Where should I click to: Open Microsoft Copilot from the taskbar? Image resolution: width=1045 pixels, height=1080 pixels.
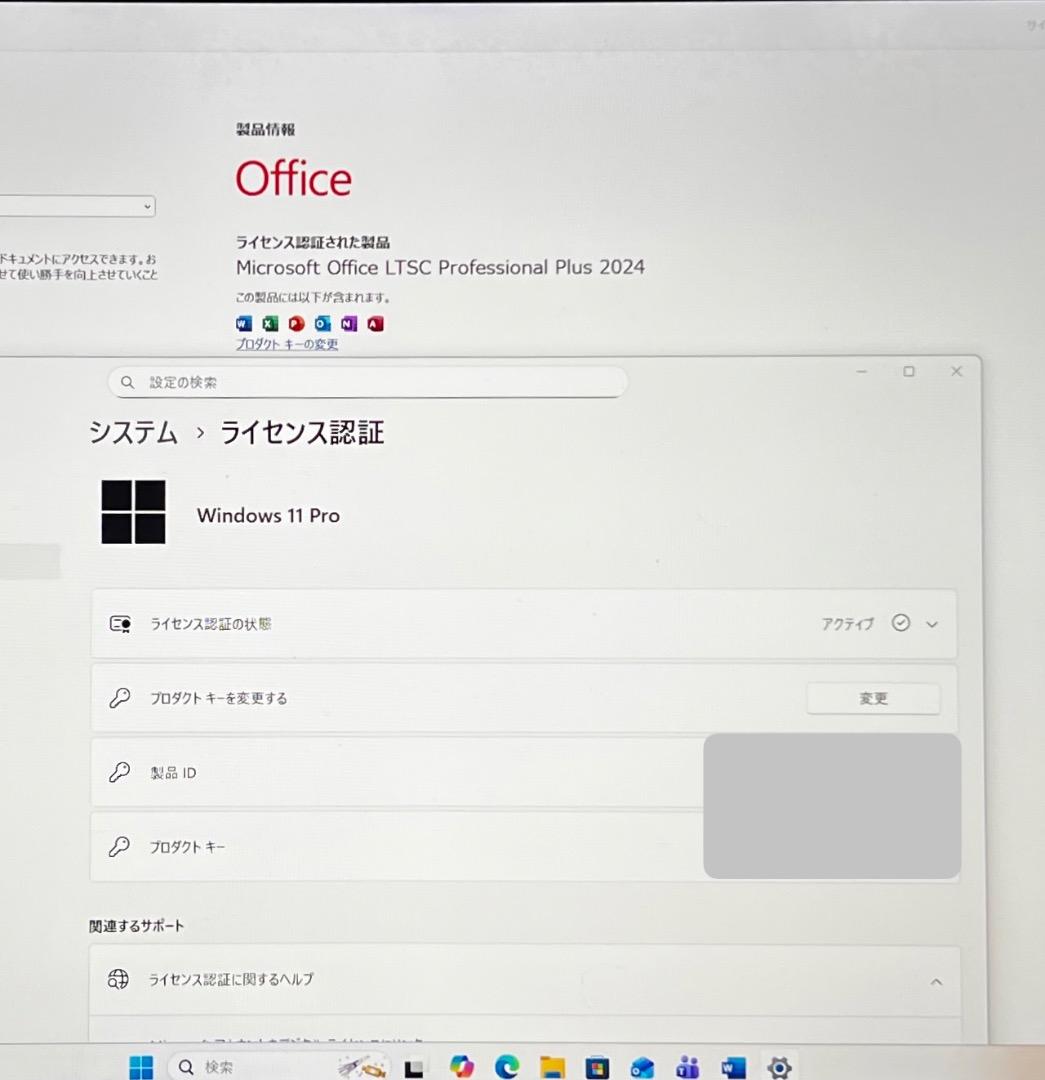(x=461, y=1066)
